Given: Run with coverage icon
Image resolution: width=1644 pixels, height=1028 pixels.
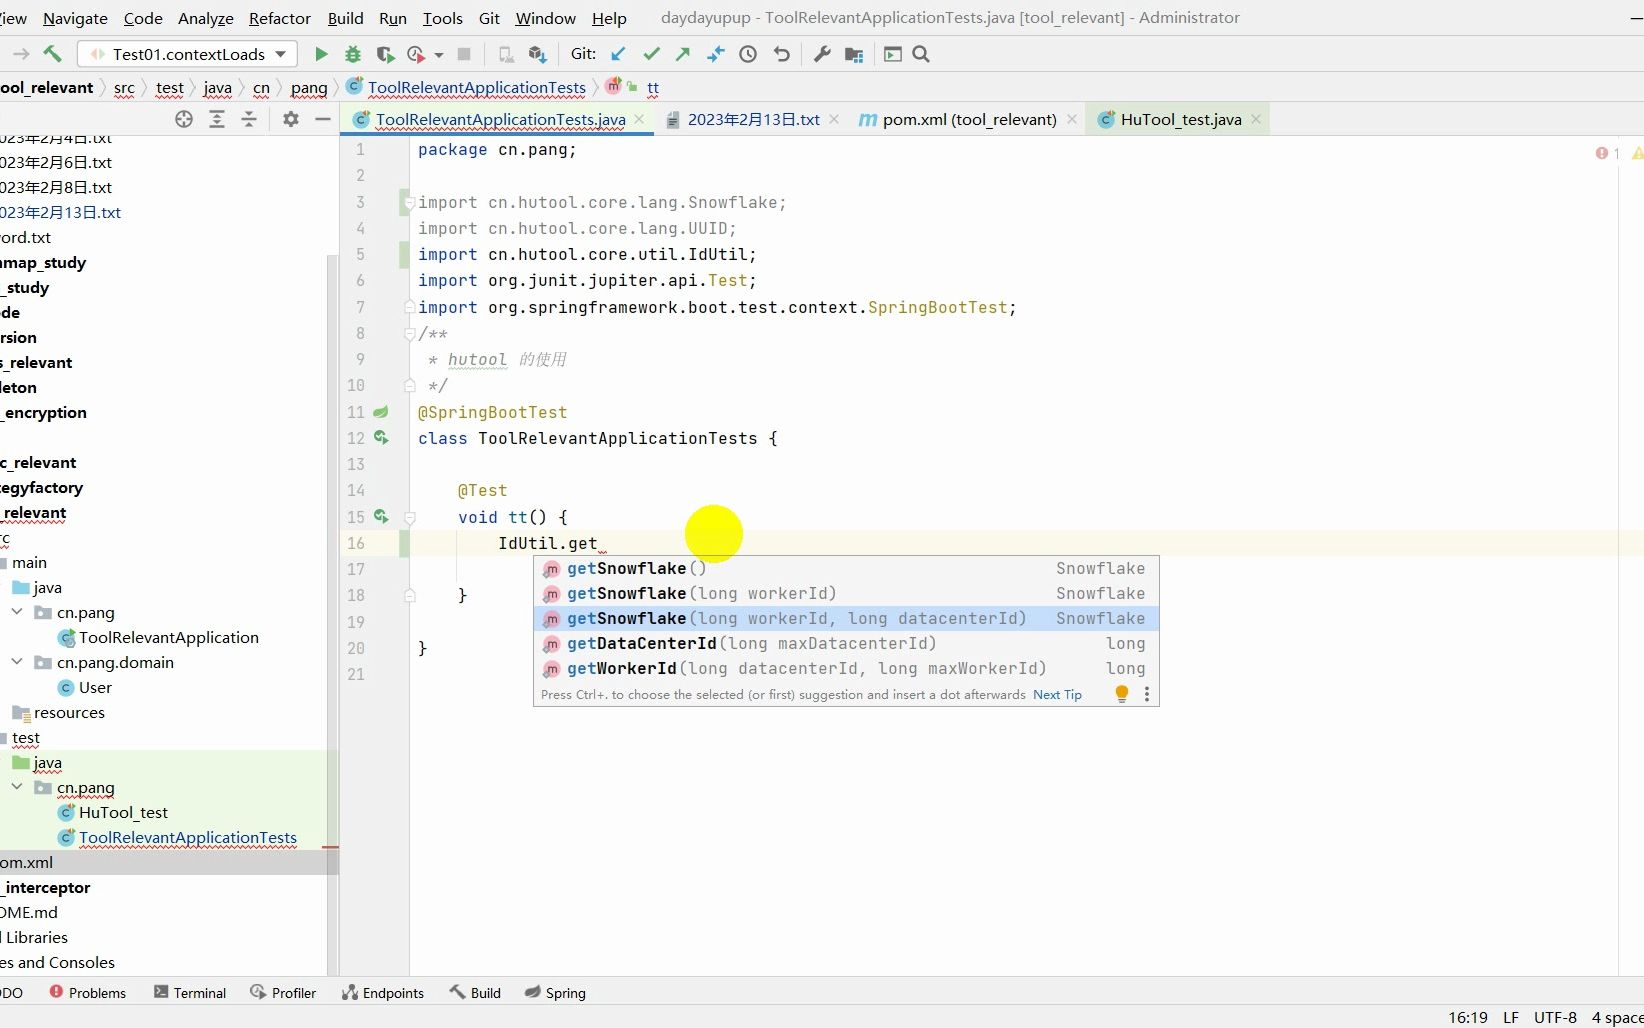Looking at the screenshot, I should 385,54.
